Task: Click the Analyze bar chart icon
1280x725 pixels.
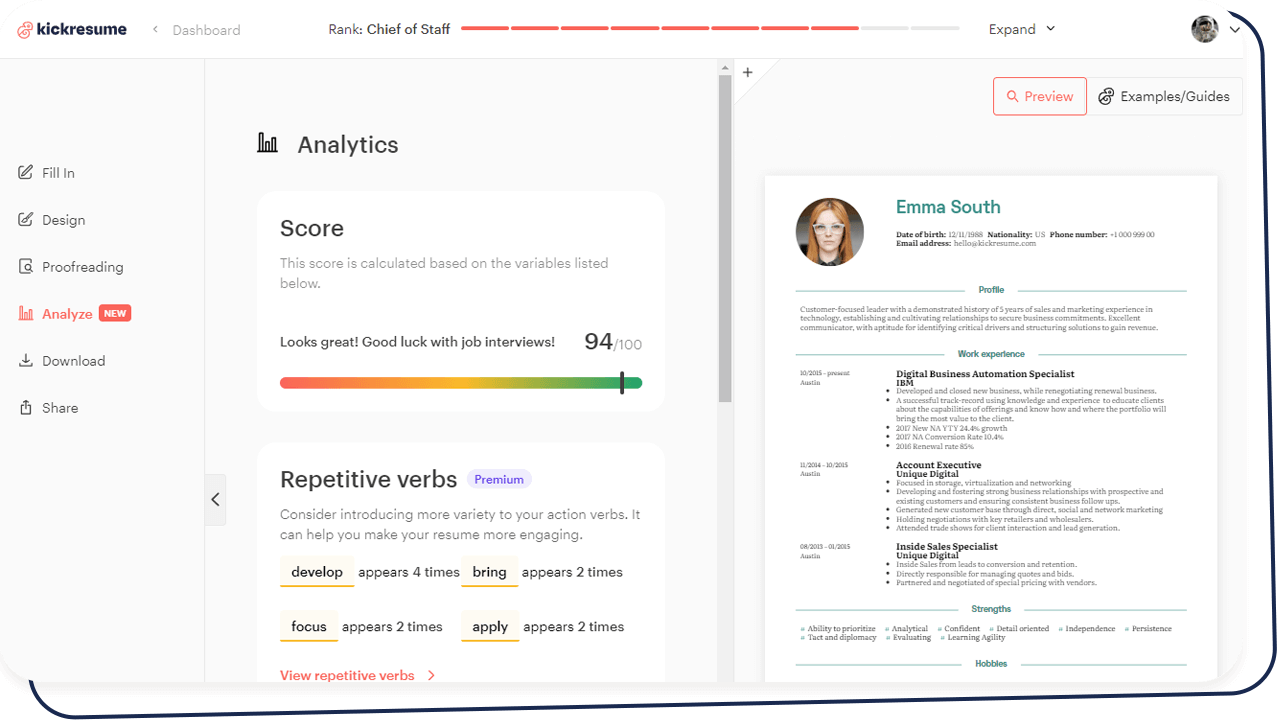Action: click(26, 314)
